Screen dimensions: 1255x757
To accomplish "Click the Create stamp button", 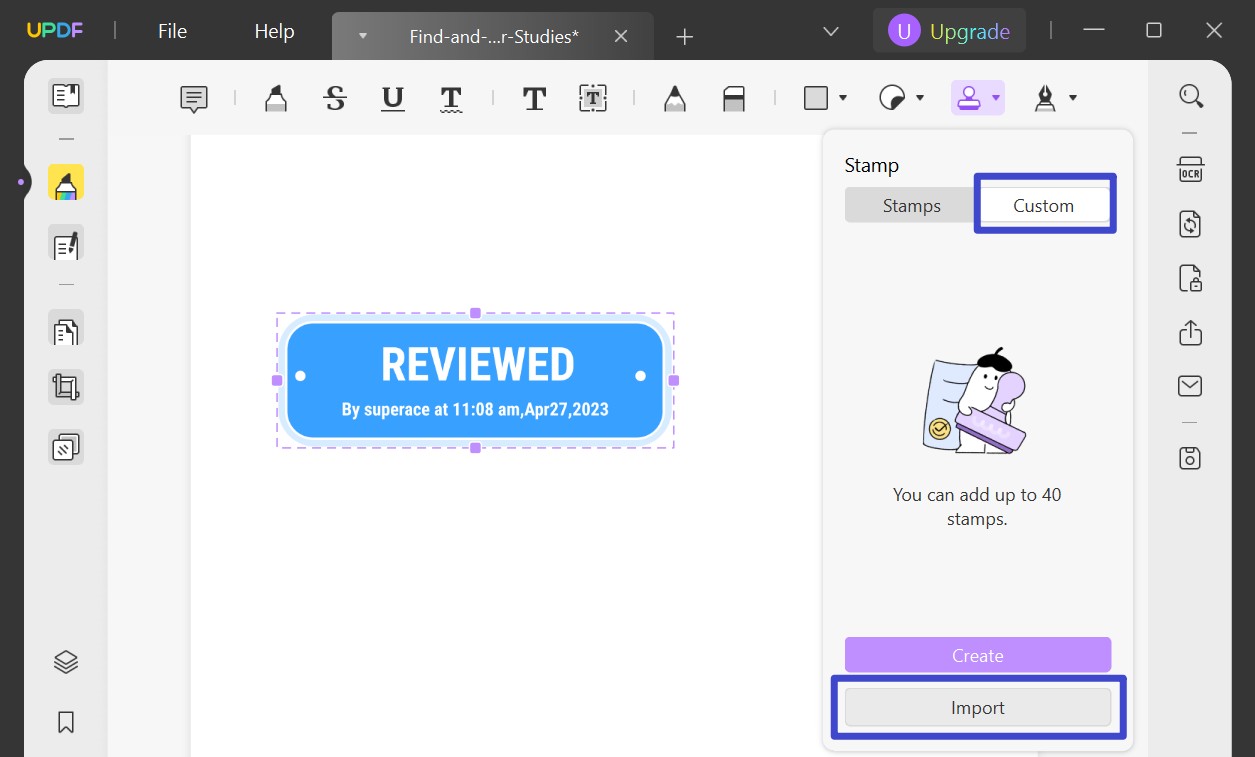I will pos(977,654).
